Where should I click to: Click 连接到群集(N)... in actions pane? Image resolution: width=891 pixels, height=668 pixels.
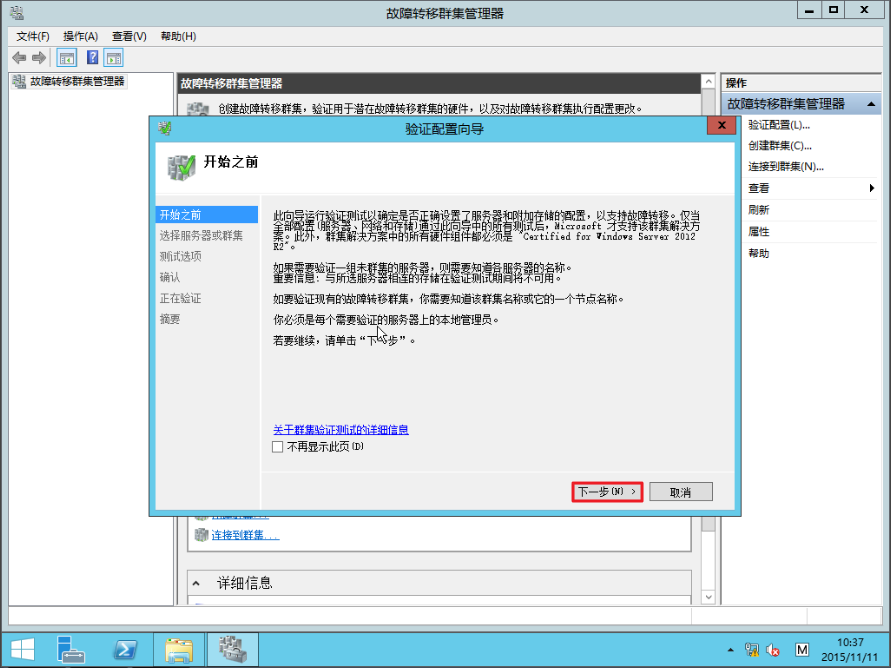[x=785, y=166]
